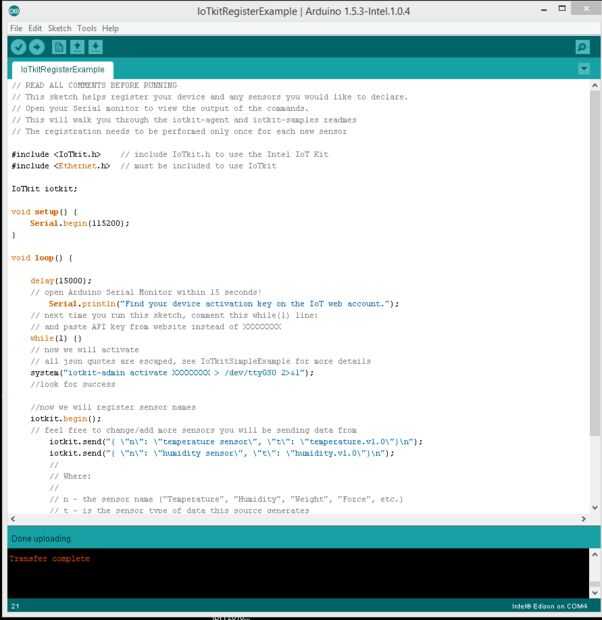Click the 'void setup()' line
Viewport: 602px width, 620px height.
click(x=44, y=212)
